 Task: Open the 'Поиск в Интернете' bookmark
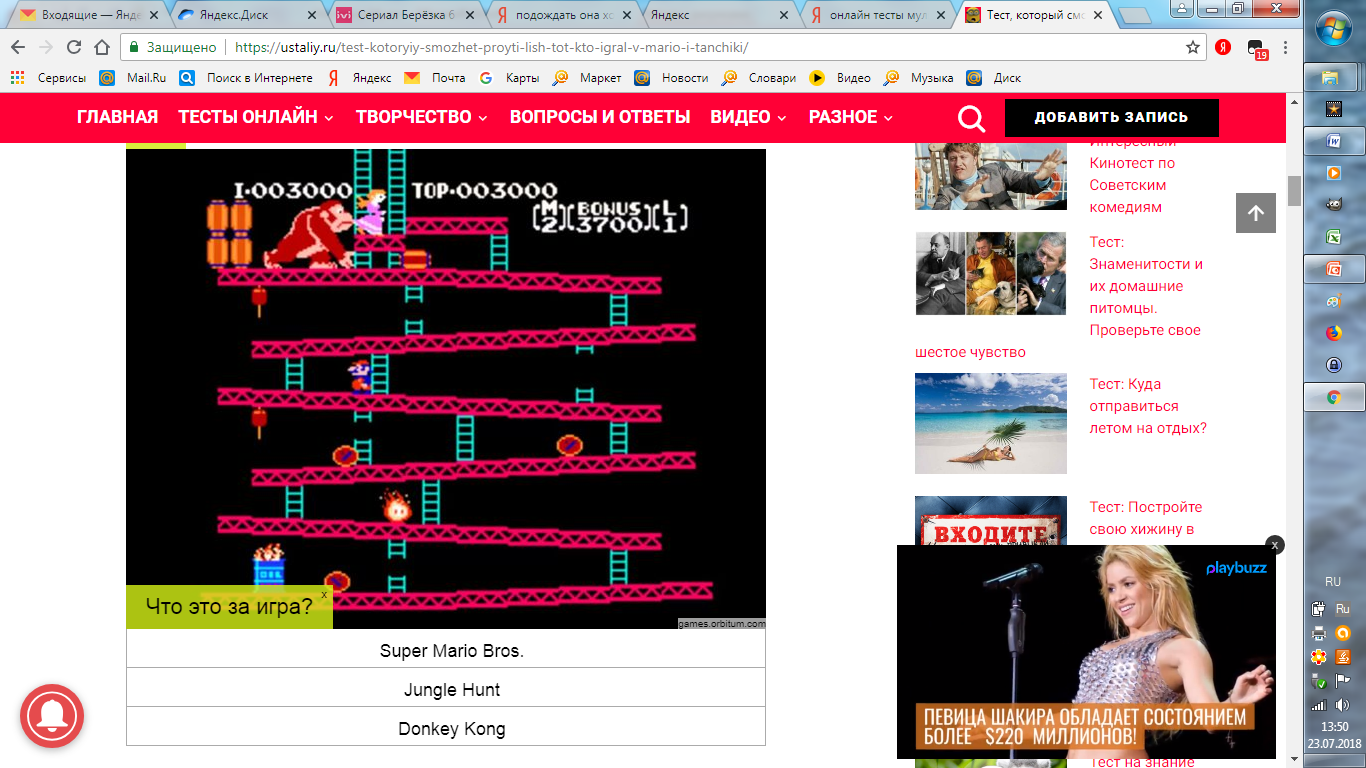[246, 77]
